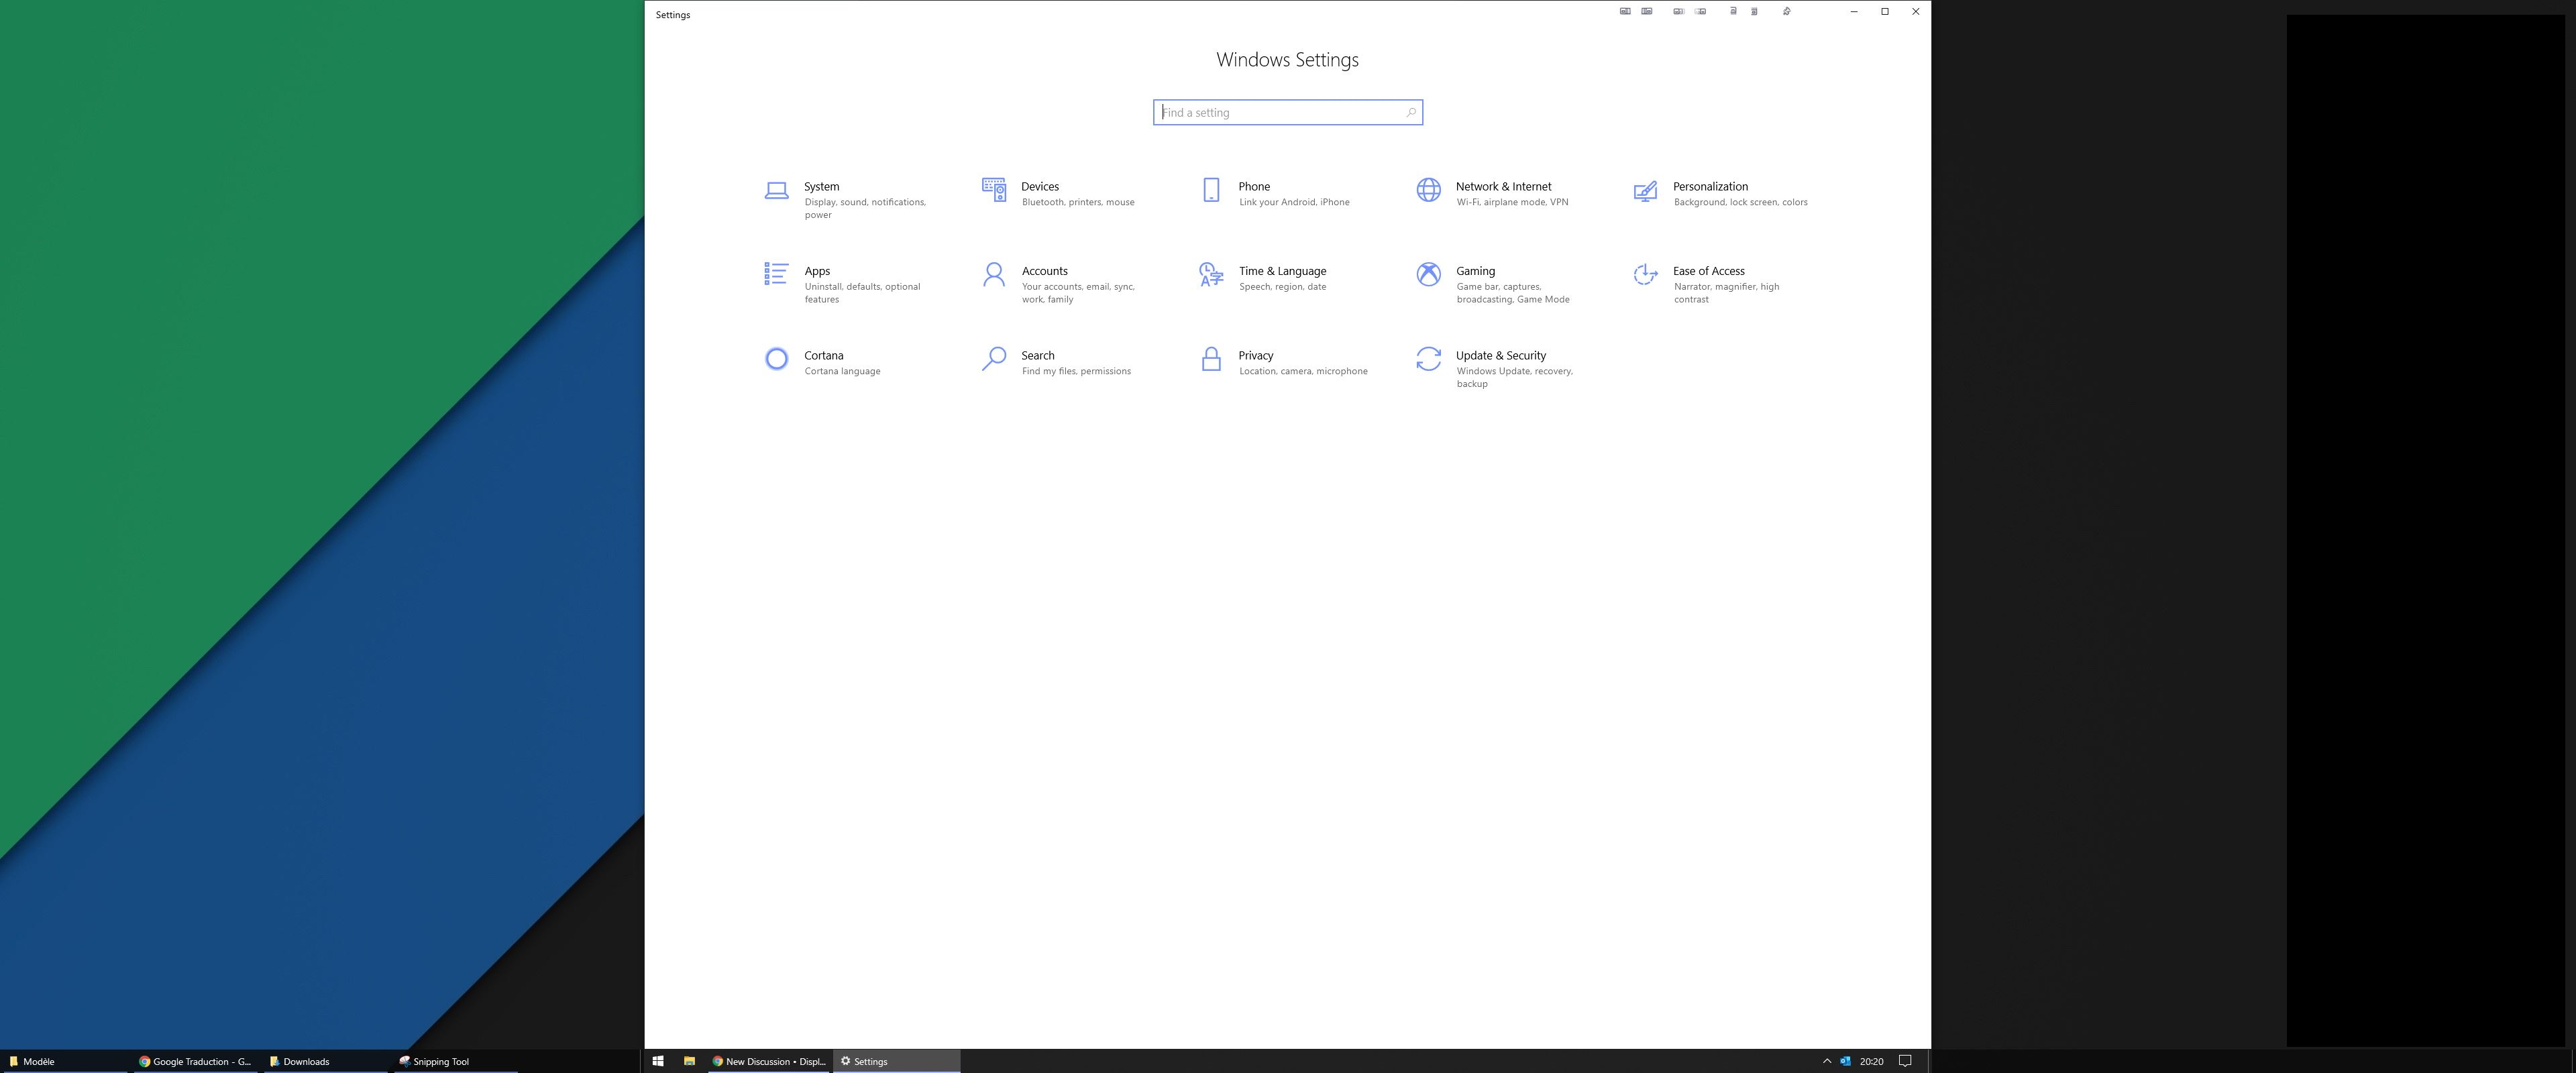The width and height of the screenshot is (2576, 1073).
Task: Open Personalization settings icon
Action: coord(1645,190)
